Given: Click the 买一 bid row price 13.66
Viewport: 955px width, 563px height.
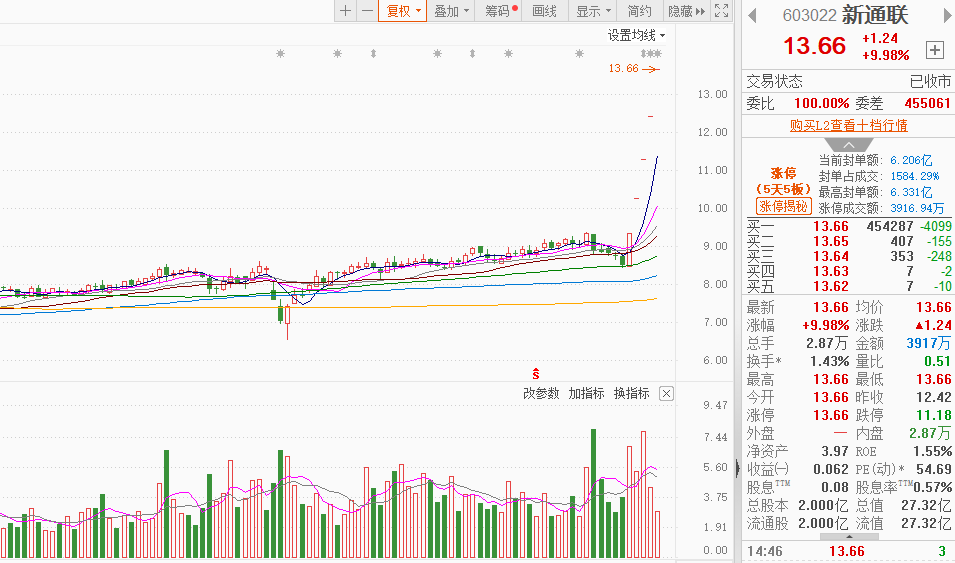Looking at the screenshot, I should [831, 227].
